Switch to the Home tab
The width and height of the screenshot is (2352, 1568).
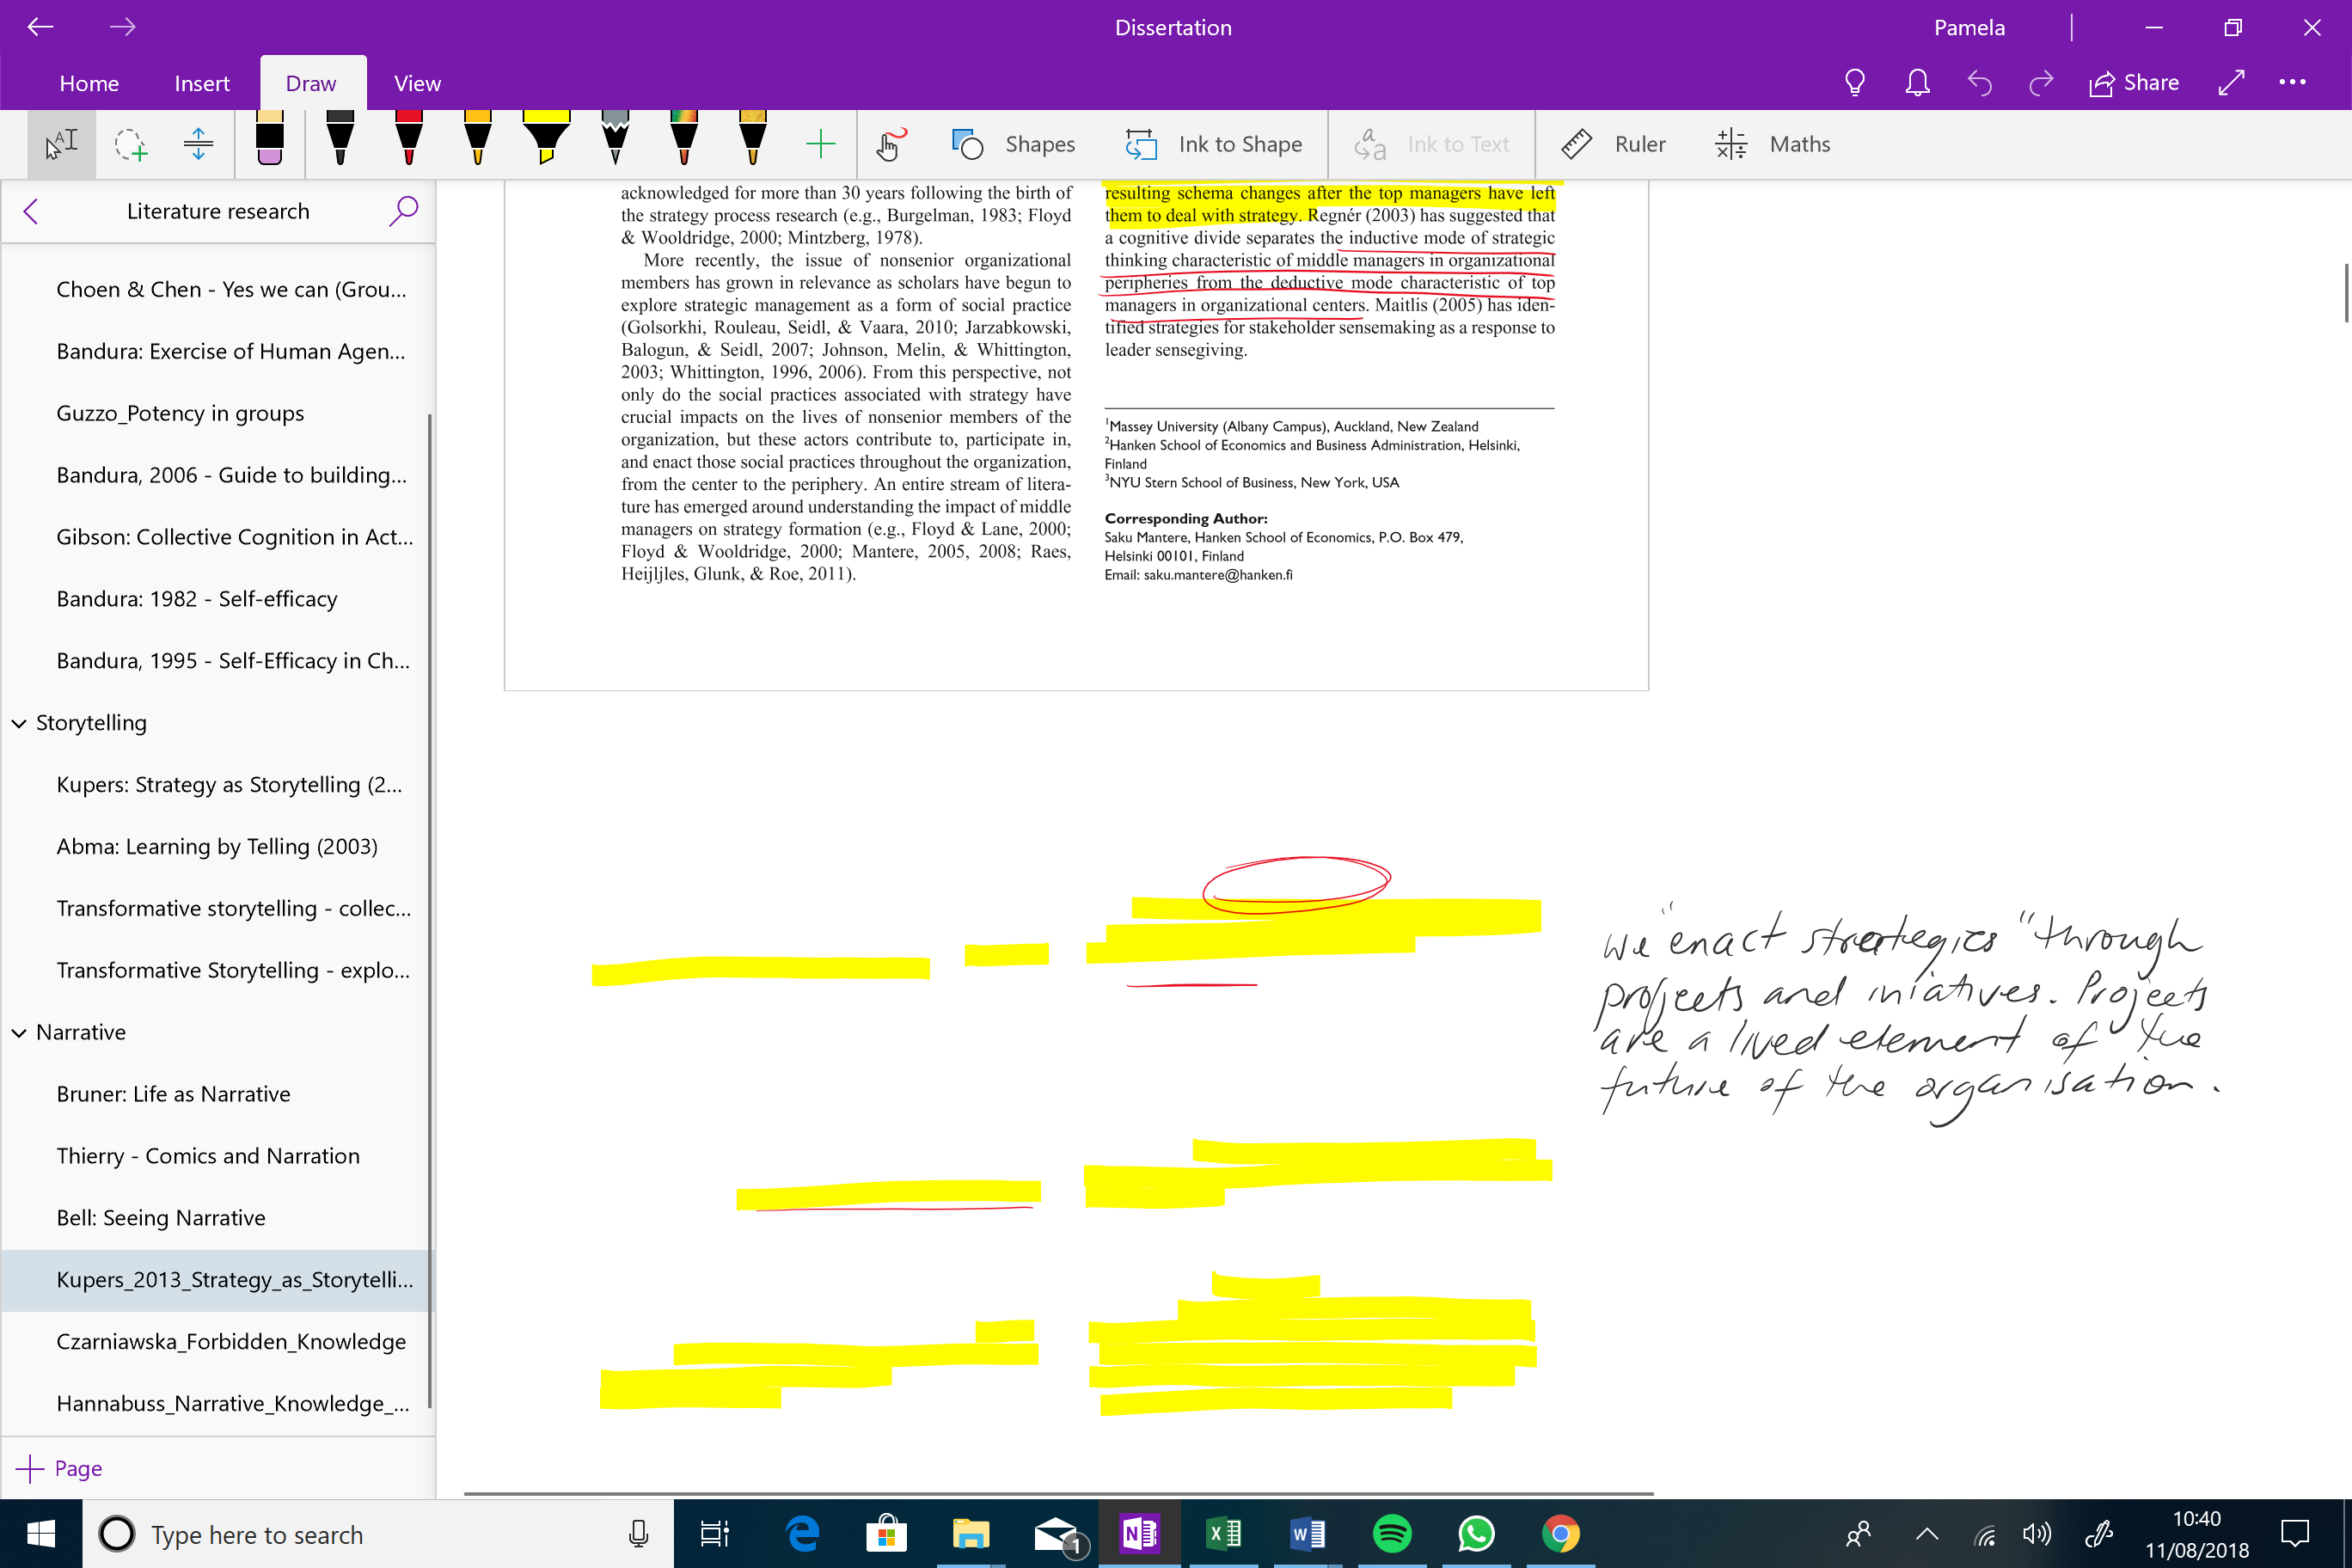(x=89, y=83)
